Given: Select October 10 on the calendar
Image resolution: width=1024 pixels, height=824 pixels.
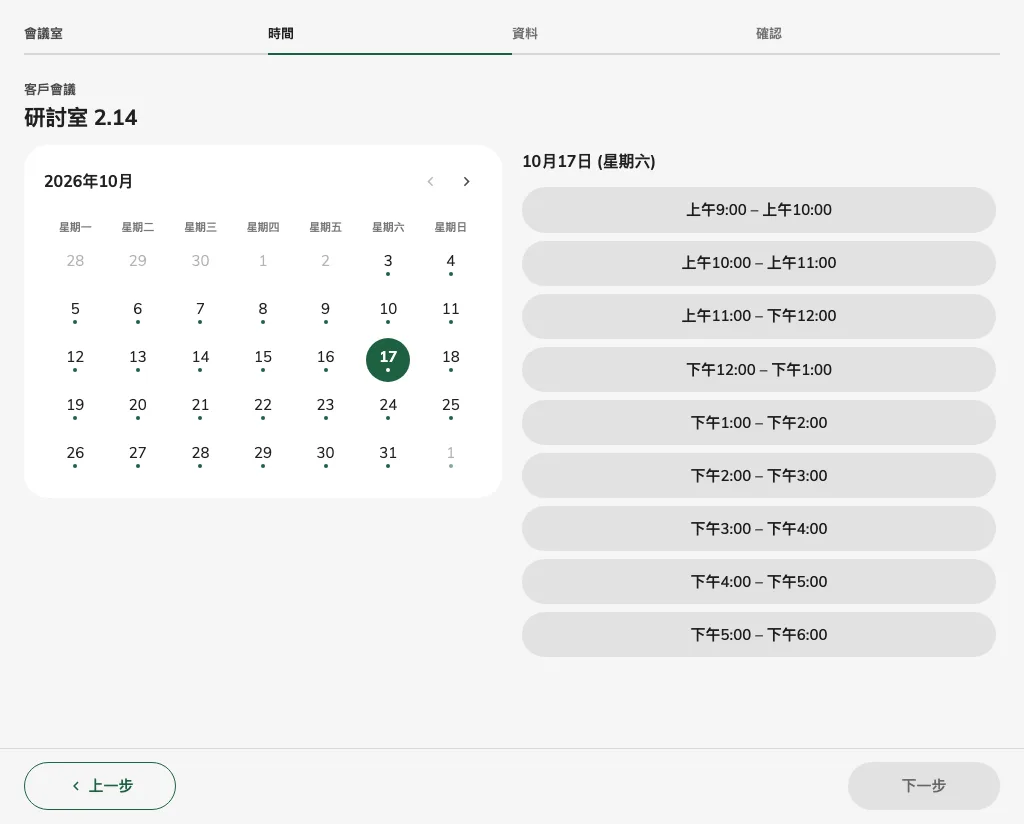Looking at the screenshot, I should [388, 311].
